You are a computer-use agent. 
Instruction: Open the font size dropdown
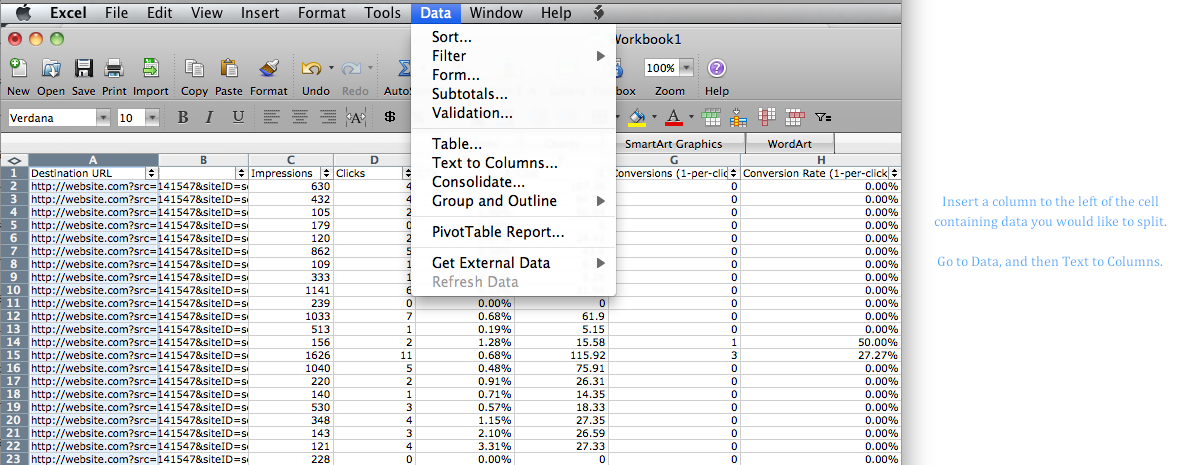point(152,118)
